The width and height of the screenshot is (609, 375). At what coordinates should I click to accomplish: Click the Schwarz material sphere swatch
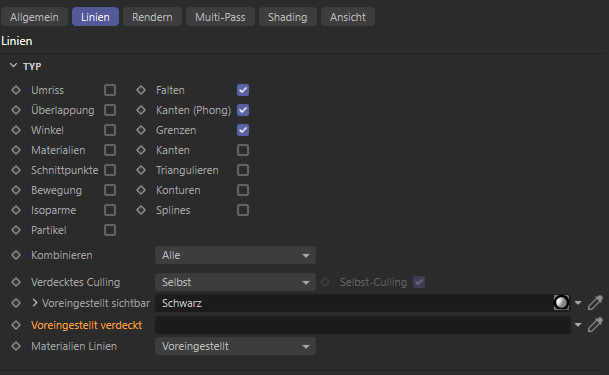(561, 302)
